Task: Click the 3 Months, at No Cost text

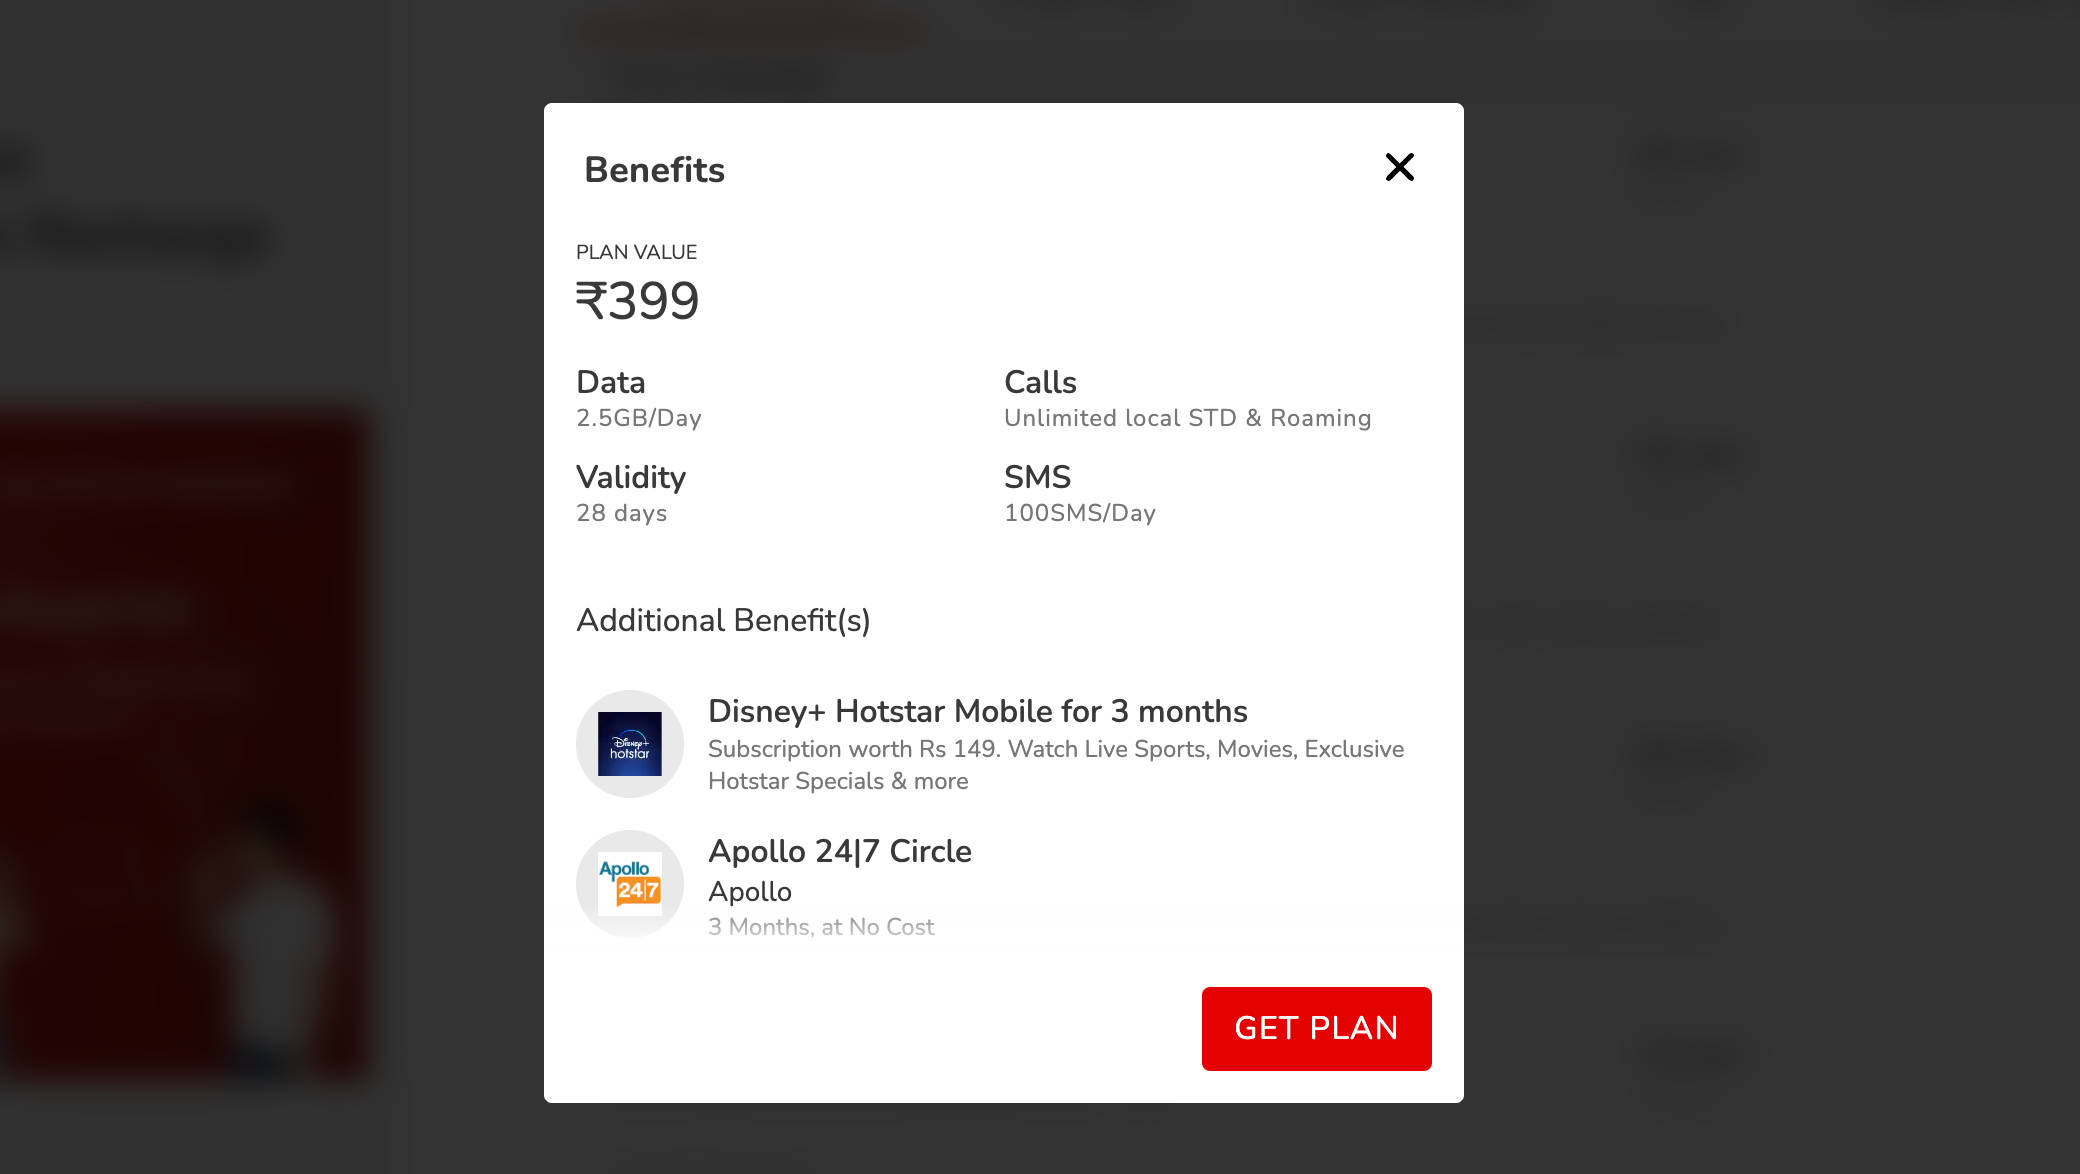Action: [821, 927]
